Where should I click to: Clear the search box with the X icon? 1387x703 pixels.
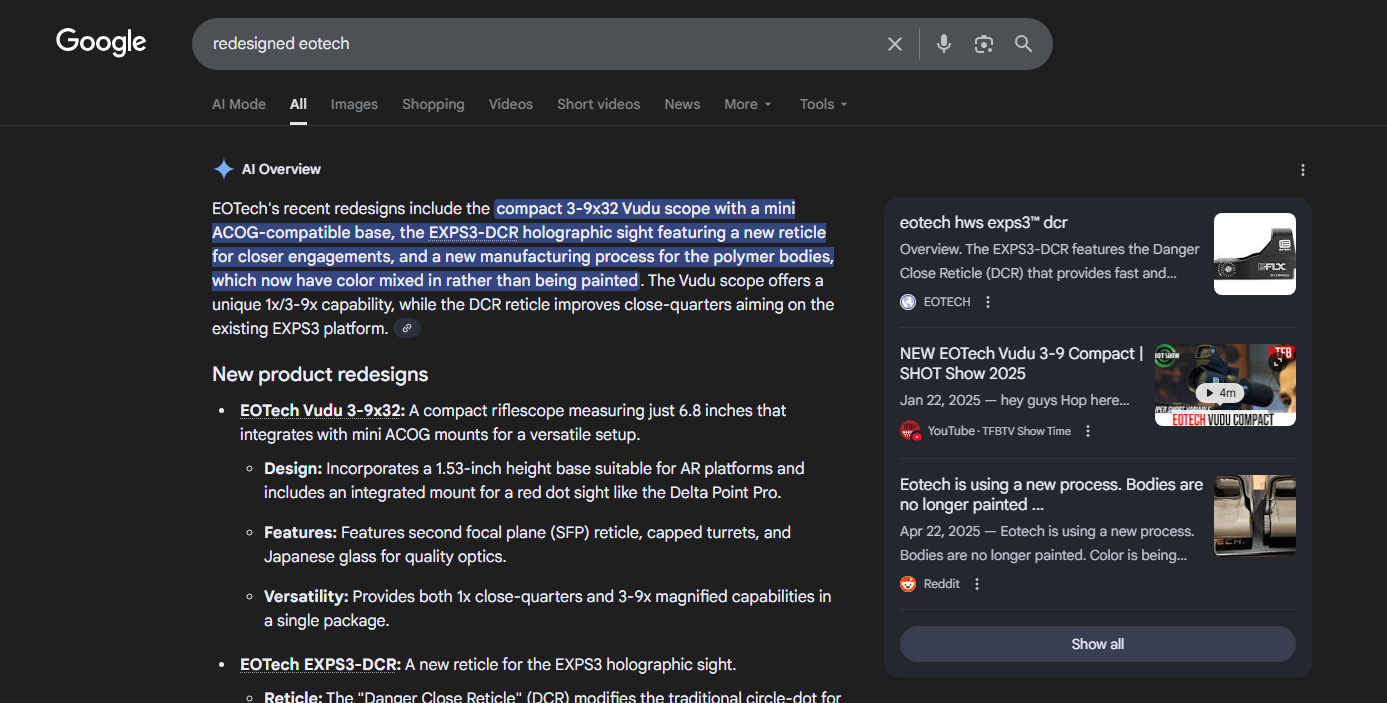895,44
